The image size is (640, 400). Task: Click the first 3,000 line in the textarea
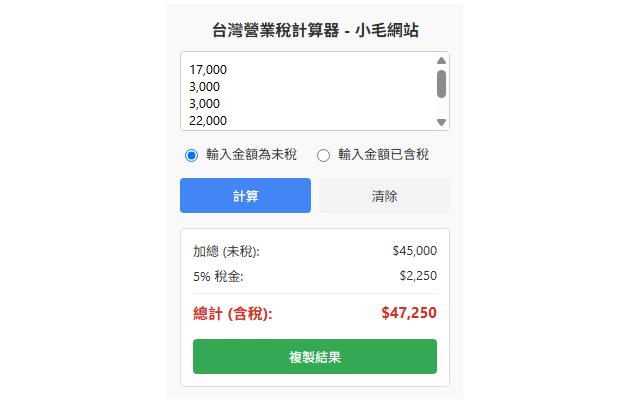click(204, 87)
